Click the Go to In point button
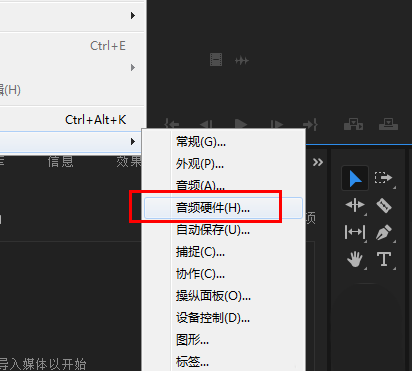Image resolution: width=412 pixels, height=371 pixels. (172, 125)
